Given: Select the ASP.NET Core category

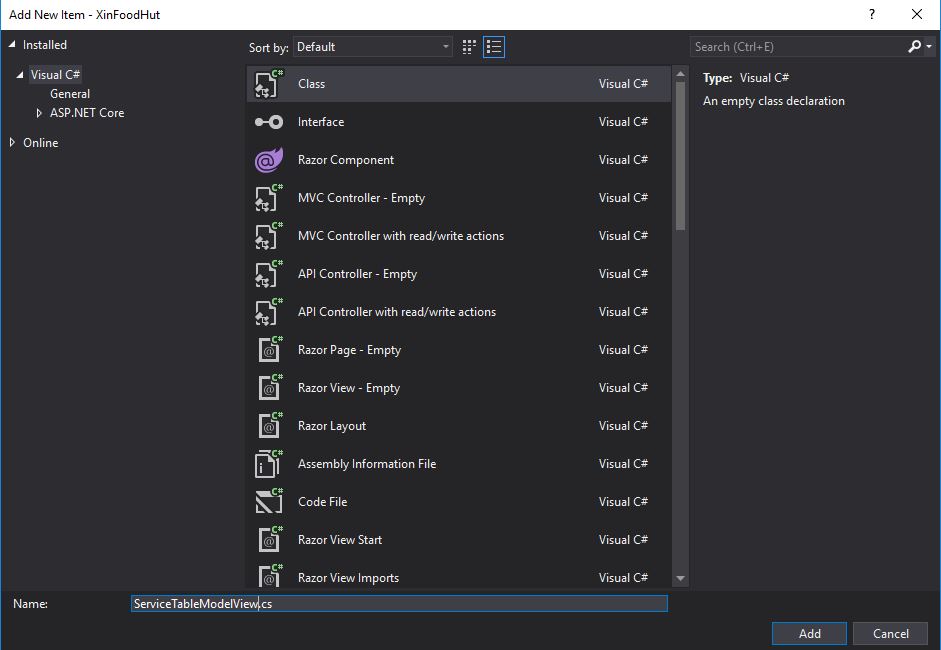Looking at the screenshot, I should pos(87,113).
